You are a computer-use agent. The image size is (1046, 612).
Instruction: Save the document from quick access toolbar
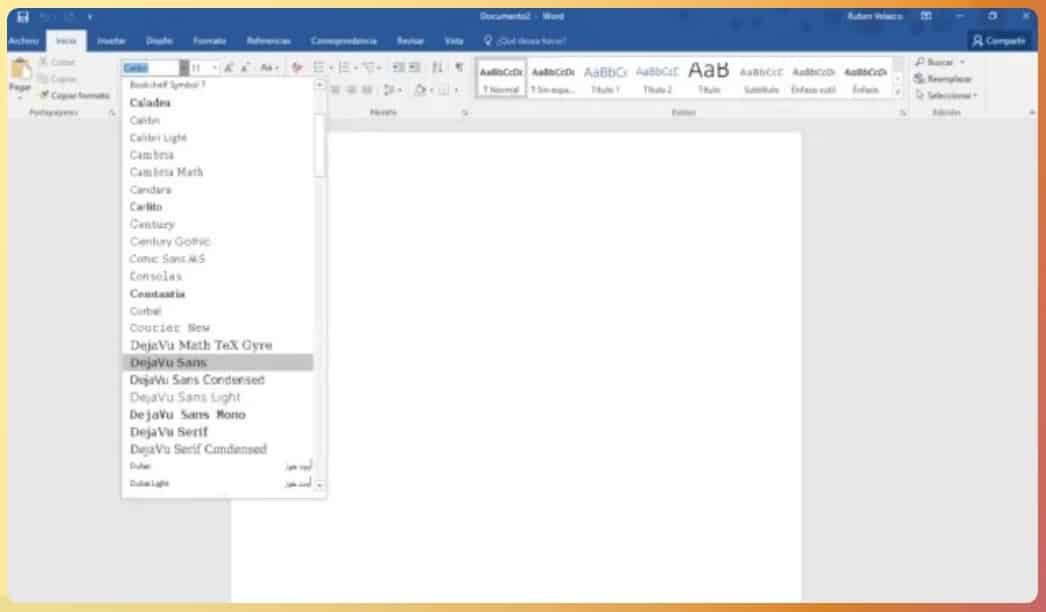(x=23, y=17)
